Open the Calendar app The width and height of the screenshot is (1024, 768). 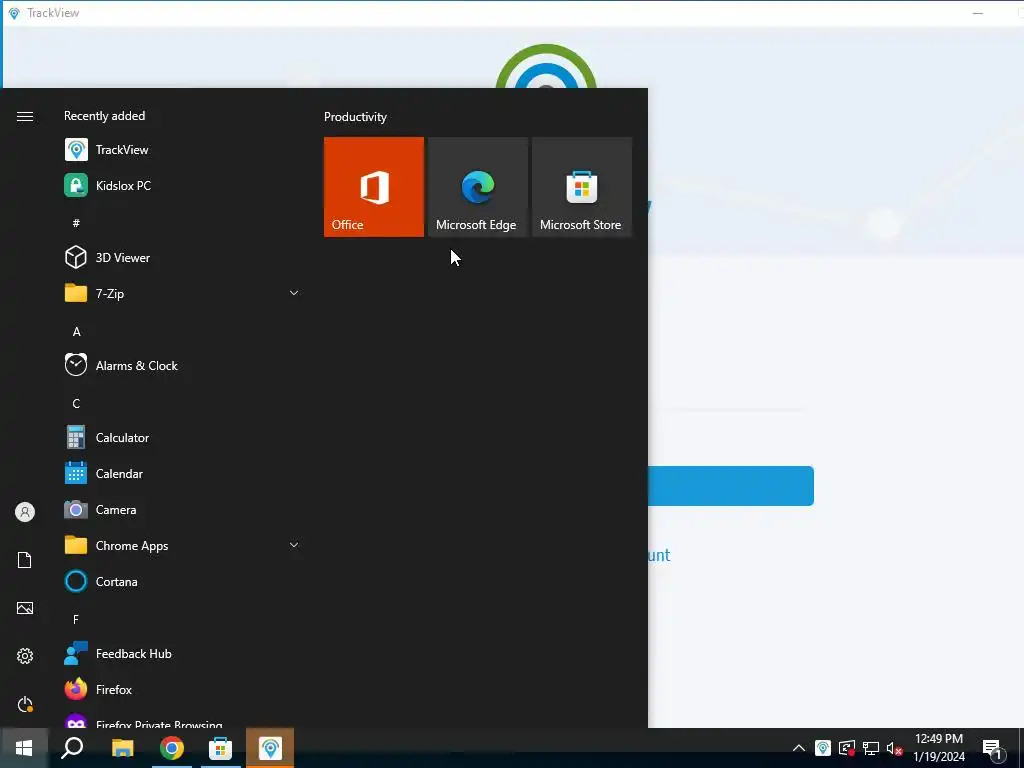tap(182, 473)
